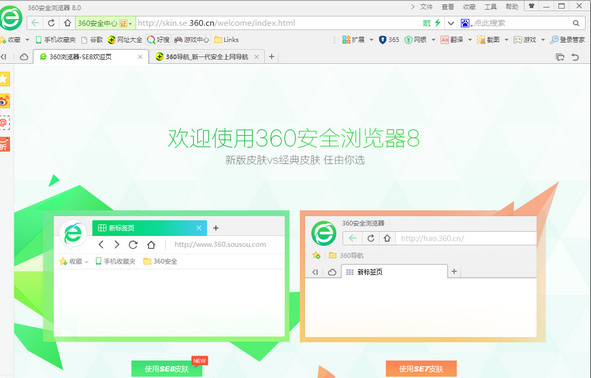Close the 360浏览器-SE8欢迎页 tab
Image resolution: width=591 pixels, height=378 pixels.
coord(140,57)
